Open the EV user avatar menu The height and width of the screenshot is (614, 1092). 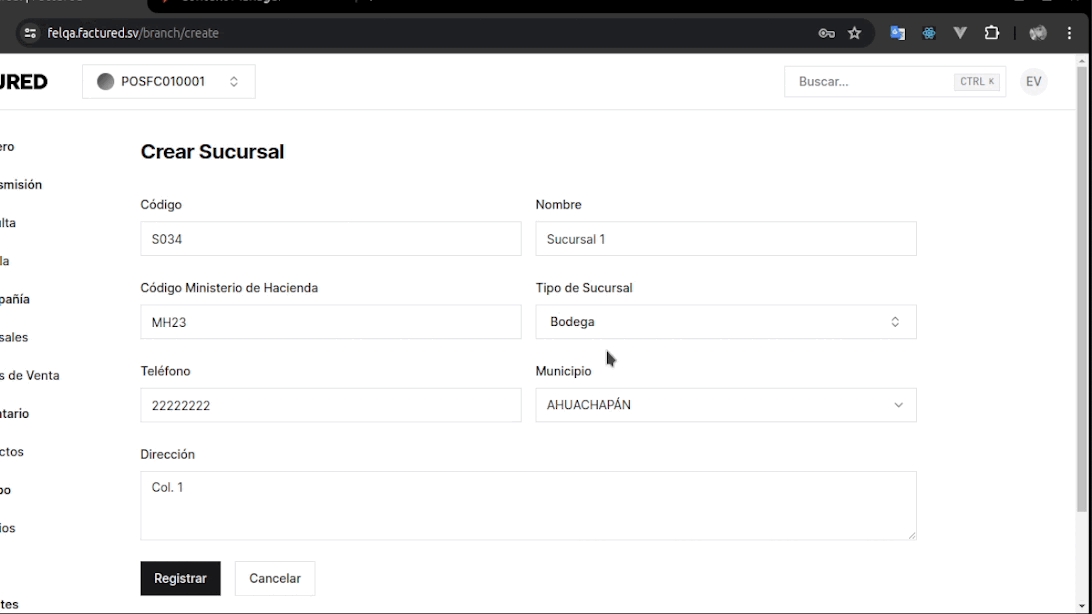click(x=1033, y=82)
